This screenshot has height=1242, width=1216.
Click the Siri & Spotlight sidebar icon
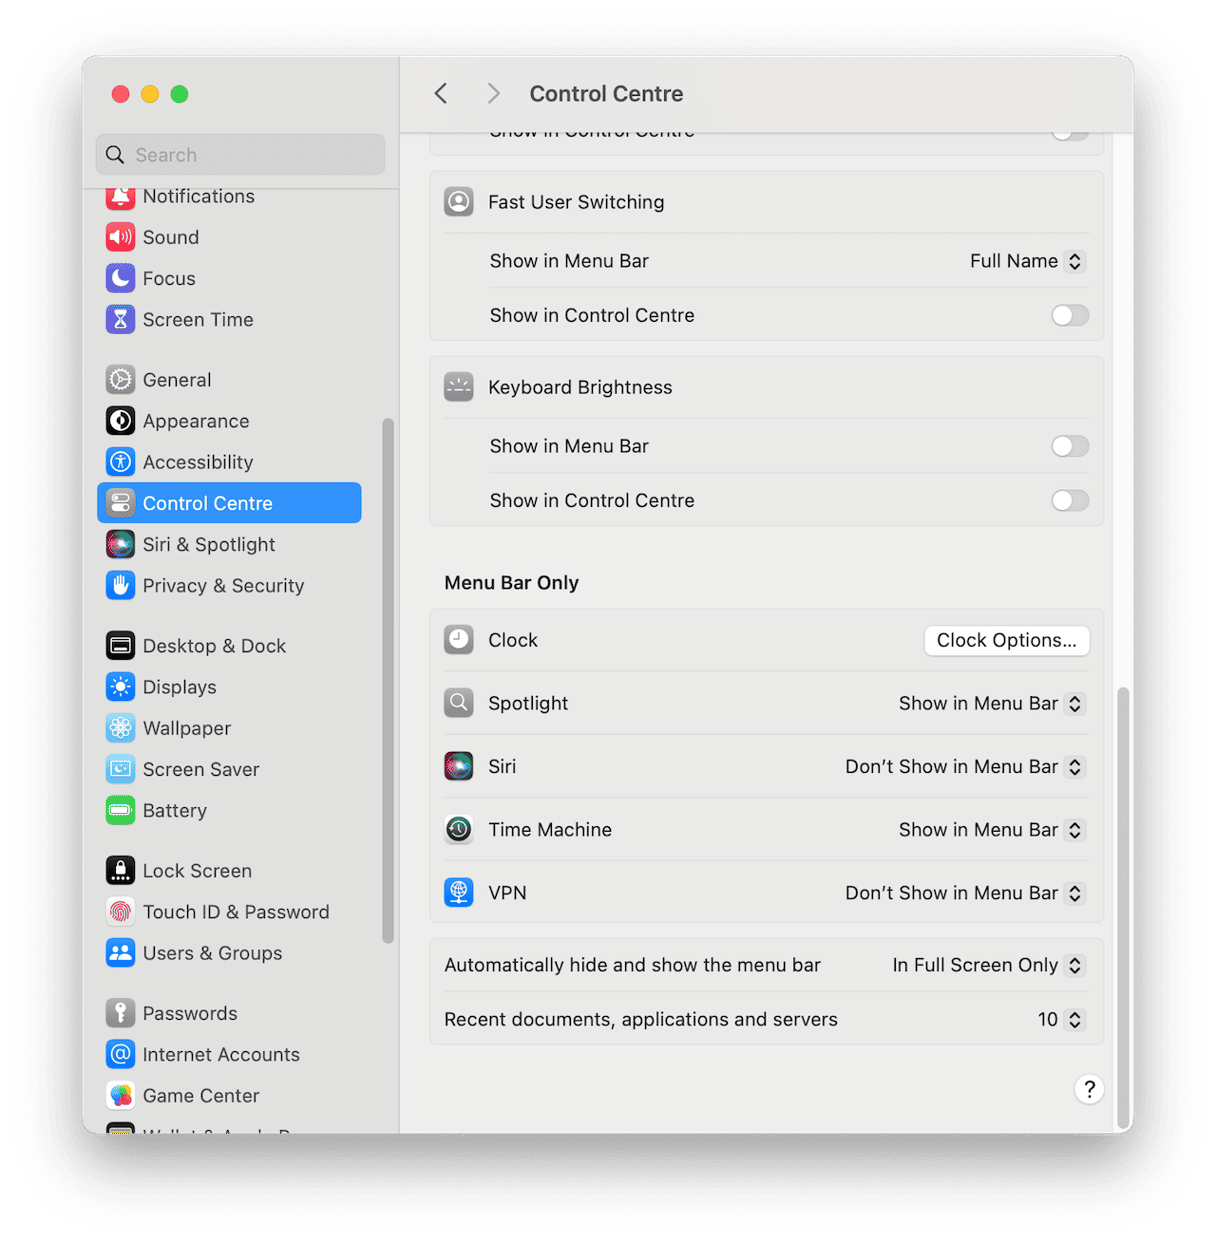[x=120, y=544]
